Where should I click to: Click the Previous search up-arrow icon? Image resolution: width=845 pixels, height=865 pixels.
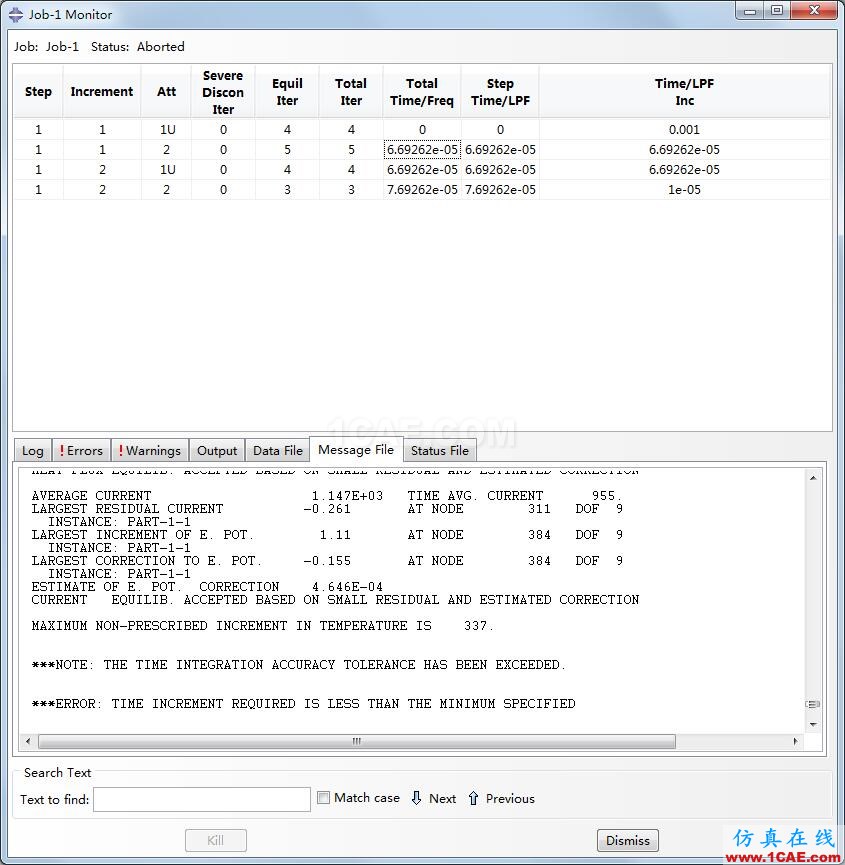coord(473,798)
